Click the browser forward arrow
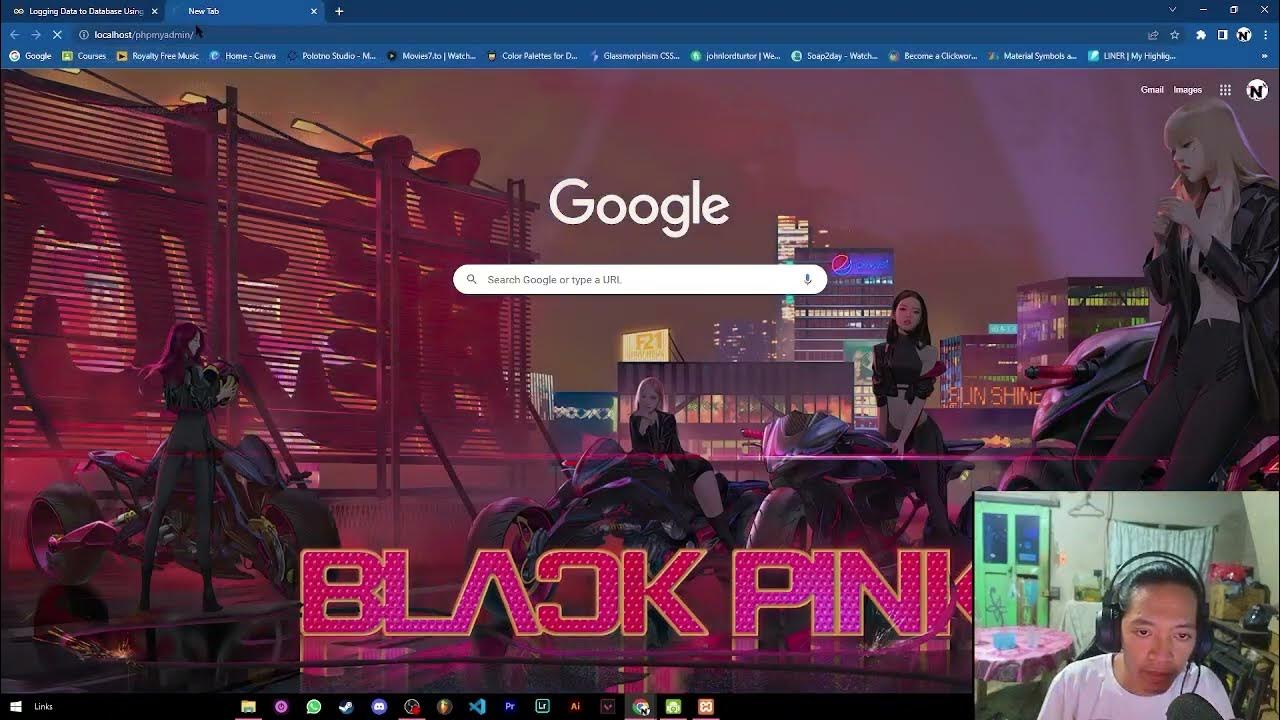The image size is (1280, 720). [36, 34]
